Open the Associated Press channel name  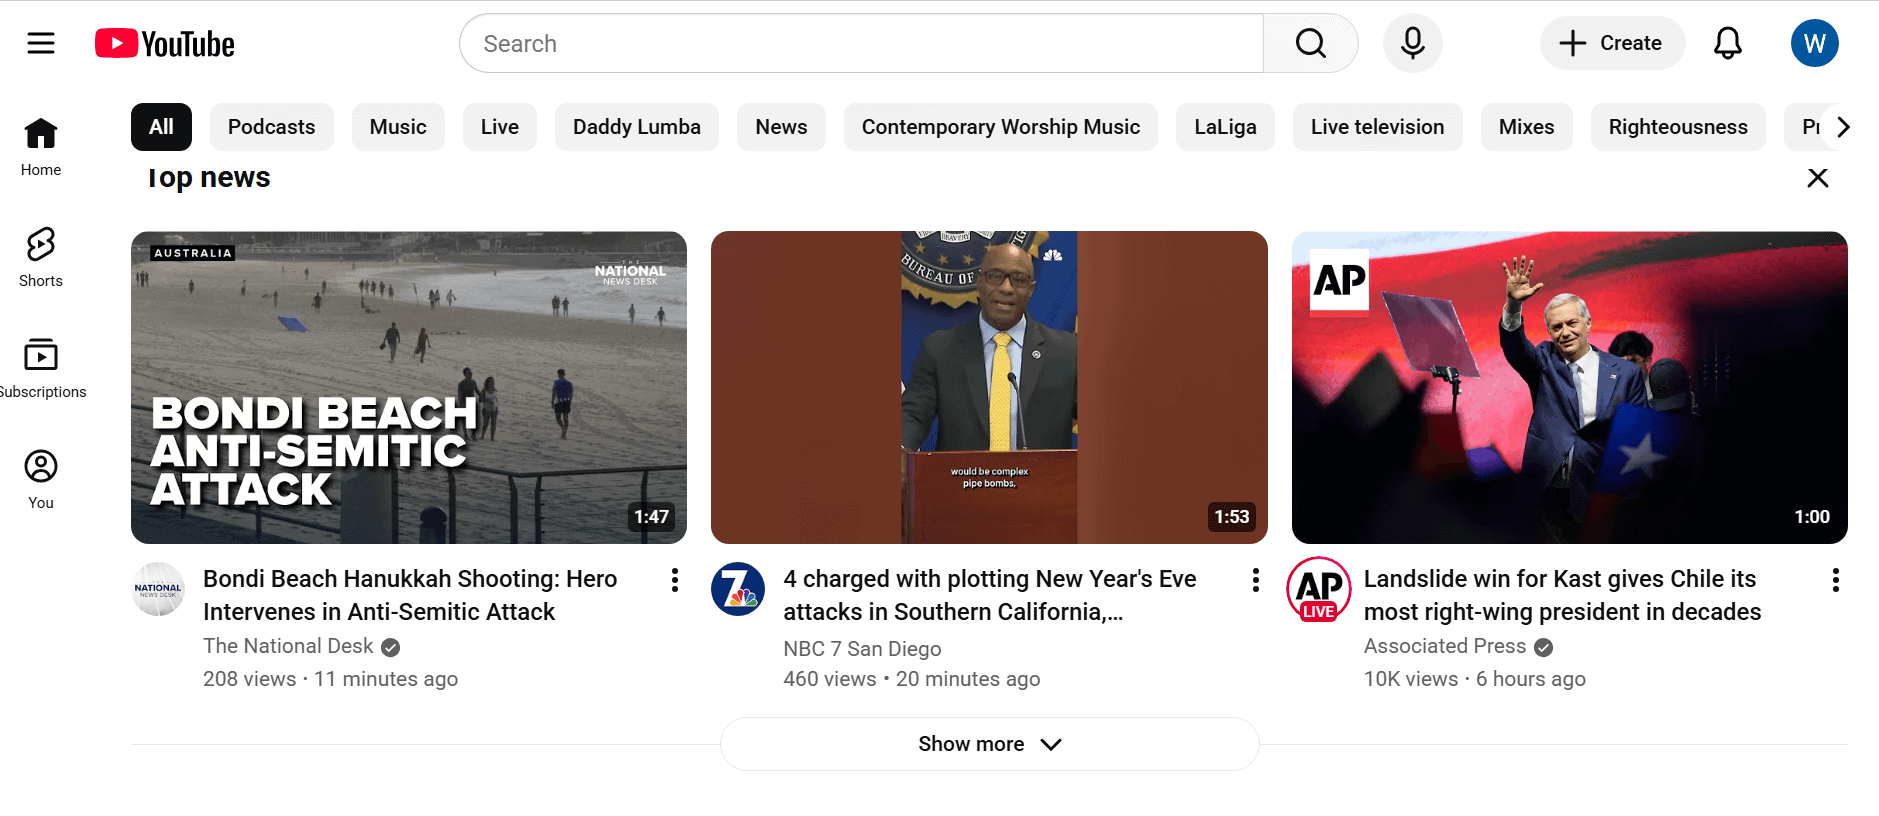[x=1444, y=646]
